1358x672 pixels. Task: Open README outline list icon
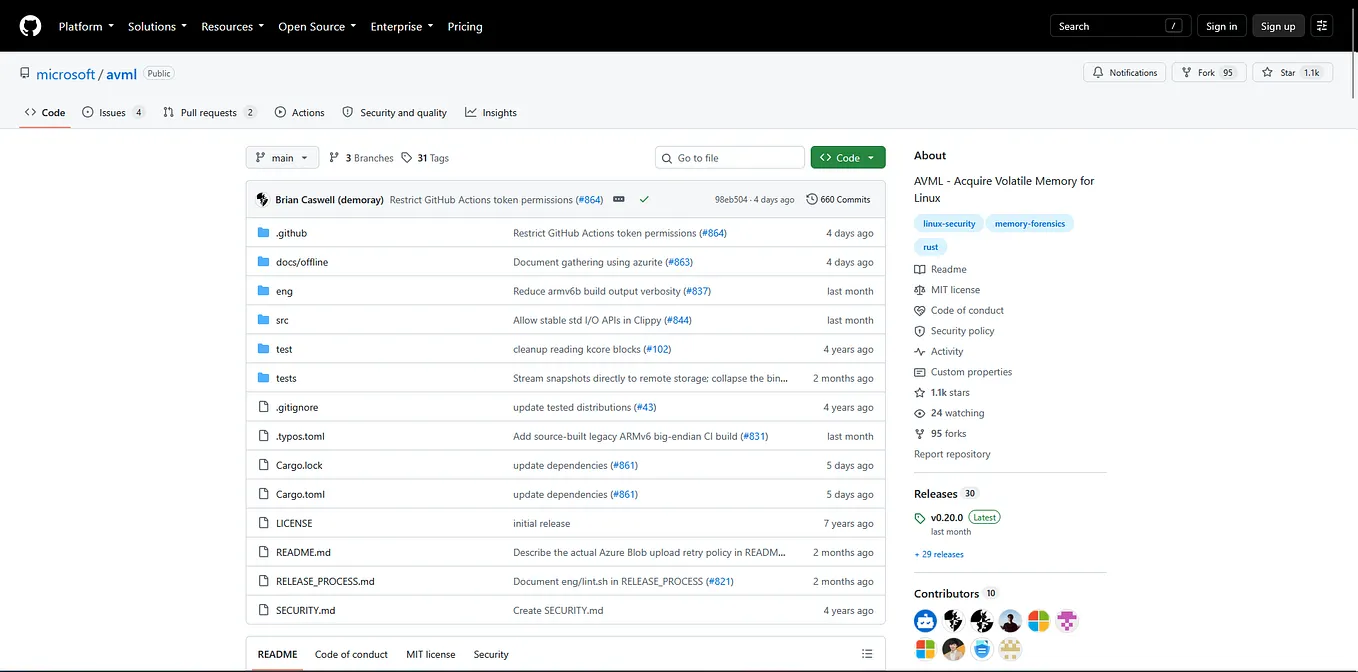click(x=867, y=654)
